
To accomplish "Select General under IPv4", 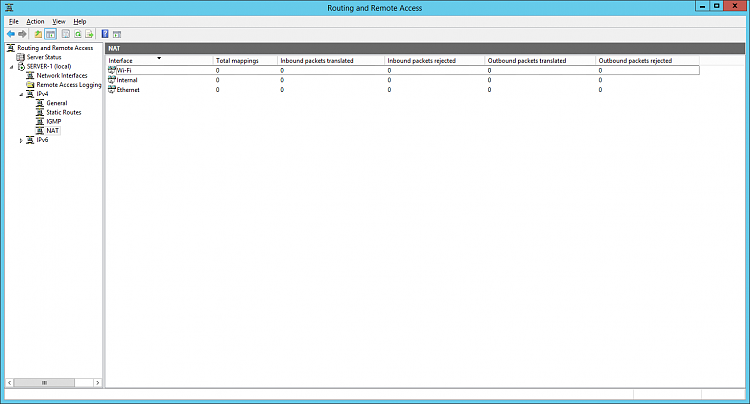I will pos(56,103).
